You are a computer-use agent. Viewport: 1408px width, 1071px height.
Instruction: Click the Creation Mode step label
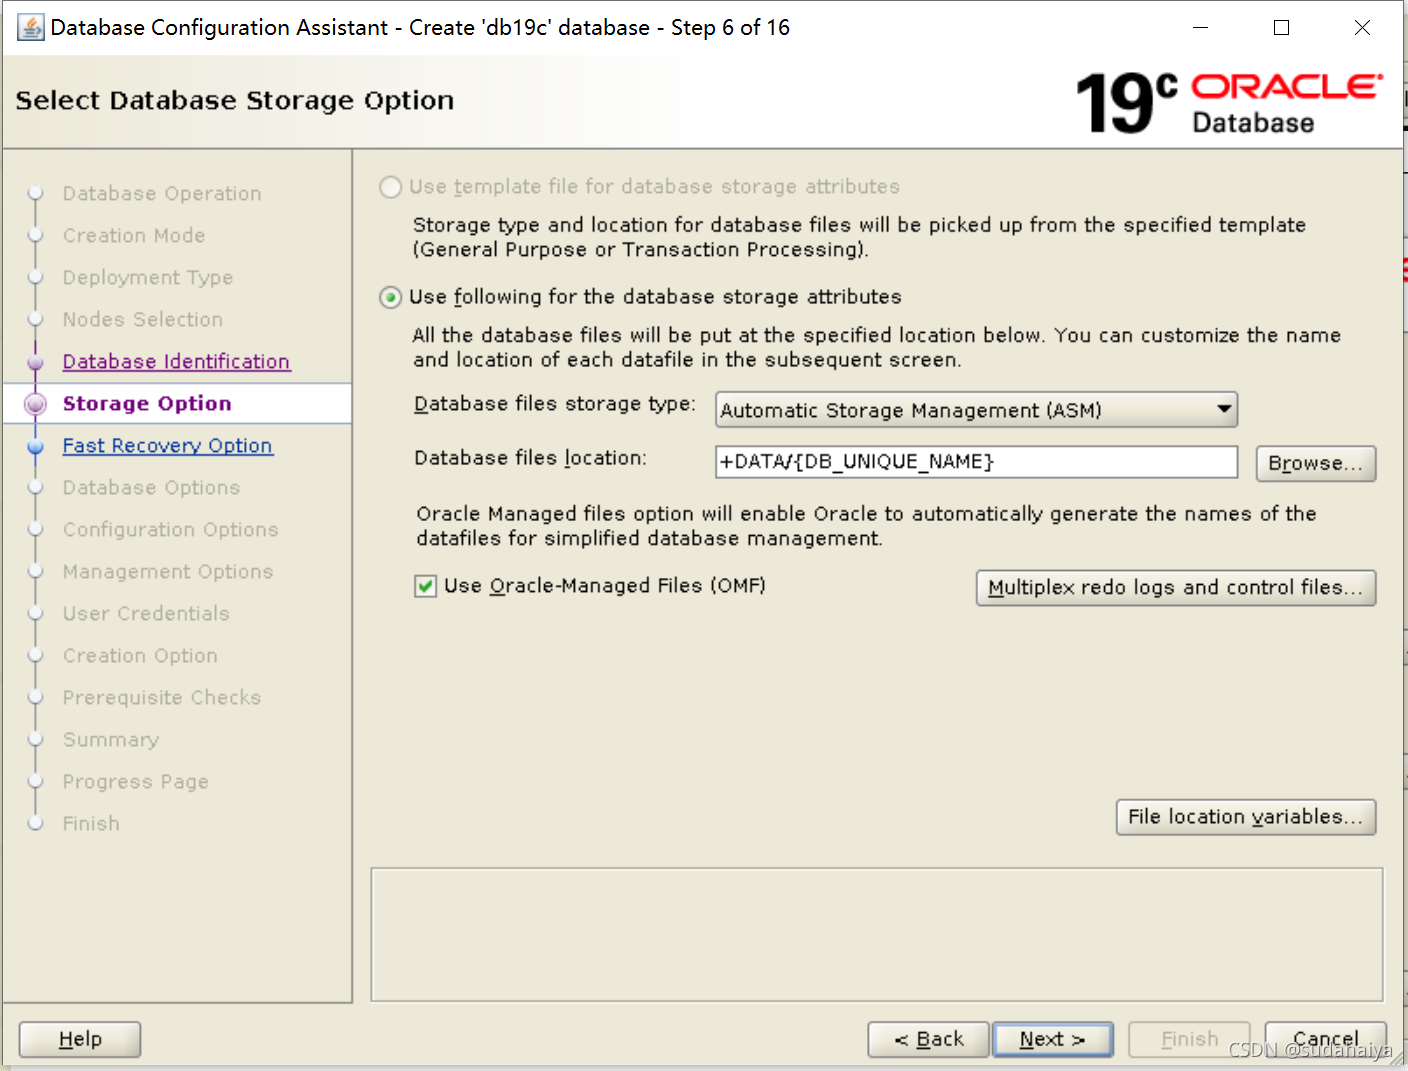134,235
